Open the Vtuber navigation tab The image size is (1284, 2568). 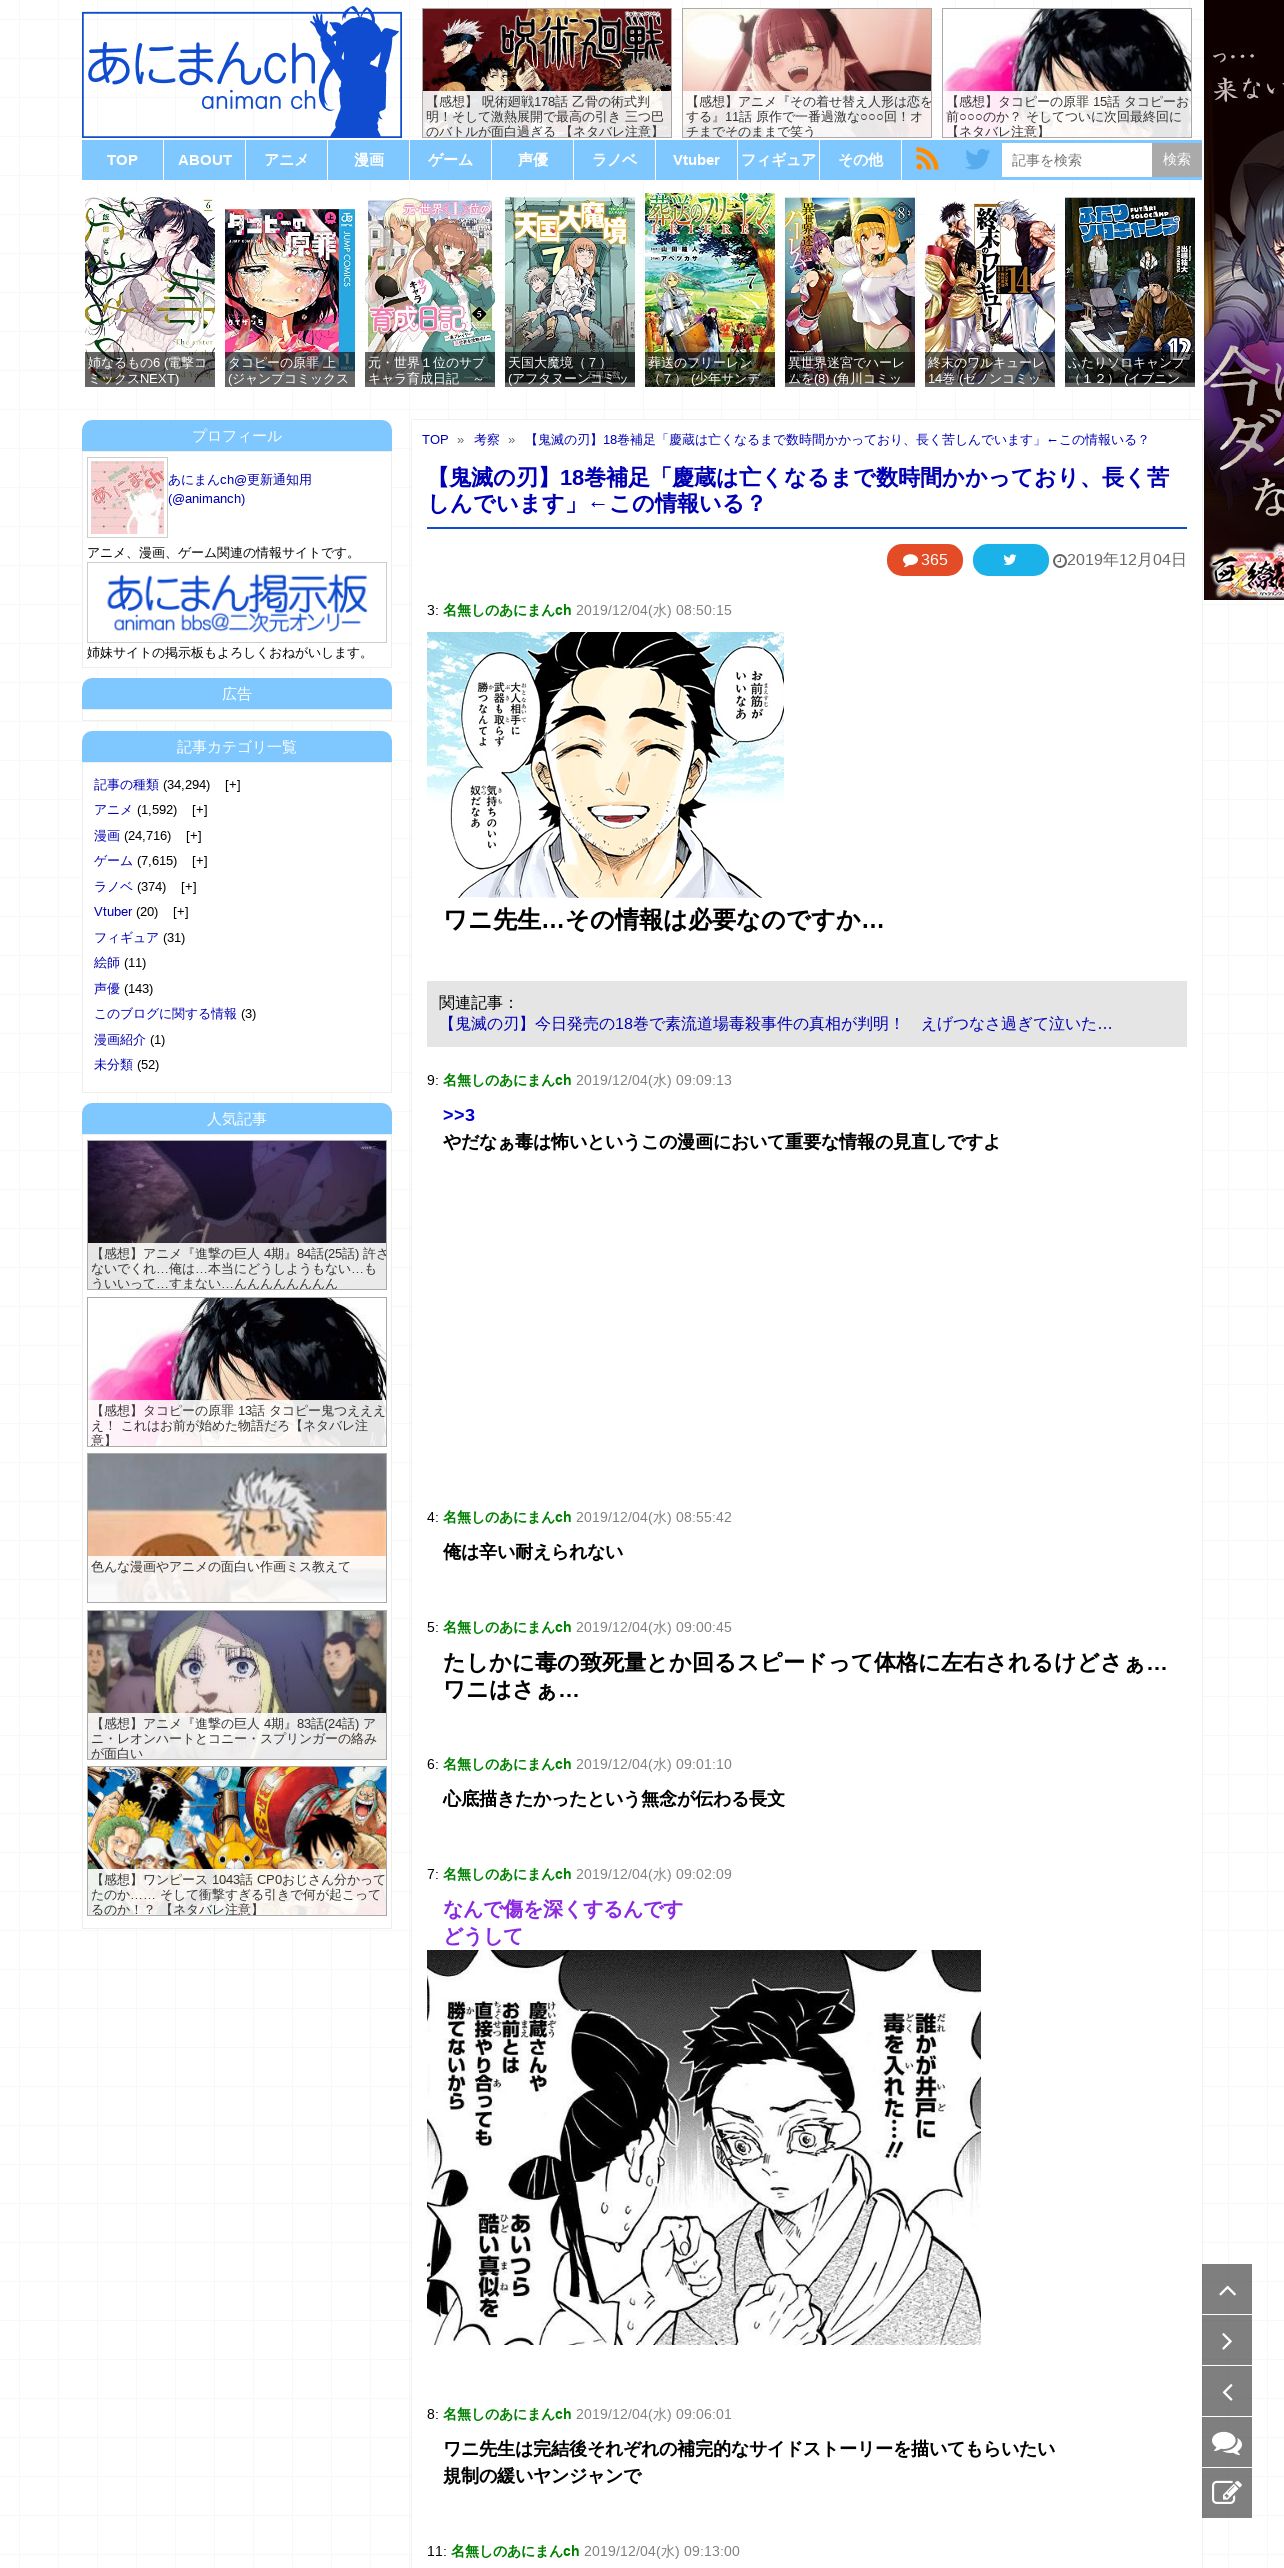click(x=697, y=160)
